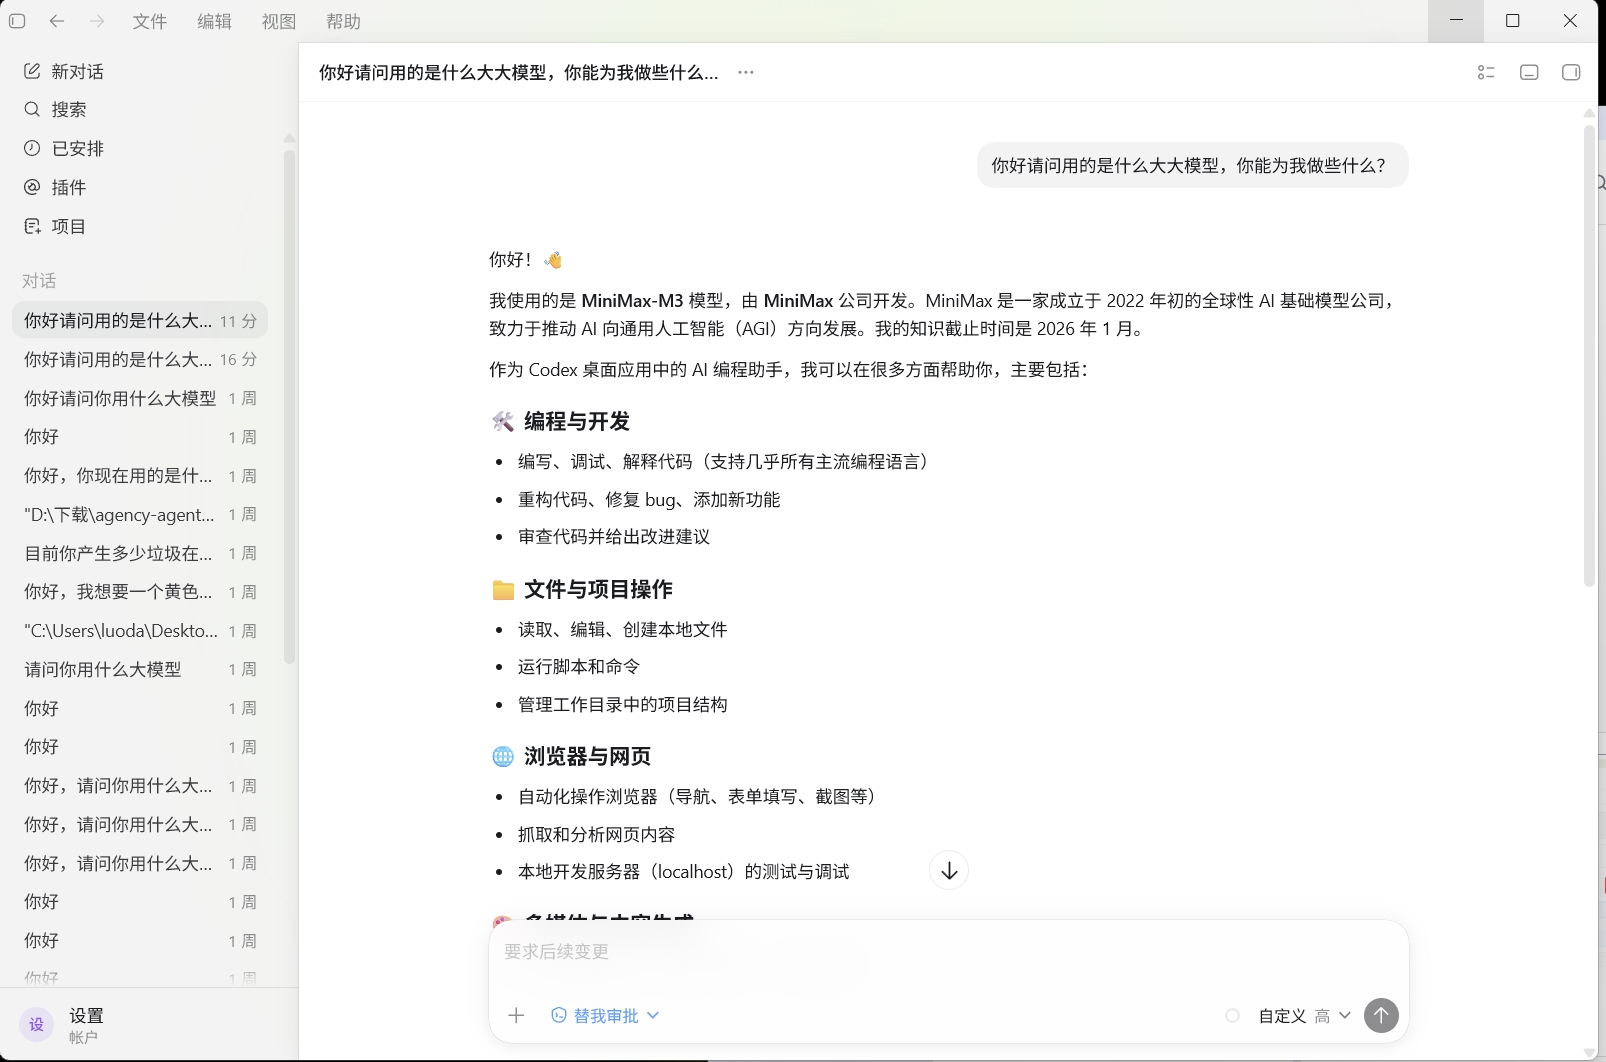The height and width of the screenshot is (1062, 1606).
Task: Open the 自定义 高 model dropdown
Action: pos(1305,1015)
